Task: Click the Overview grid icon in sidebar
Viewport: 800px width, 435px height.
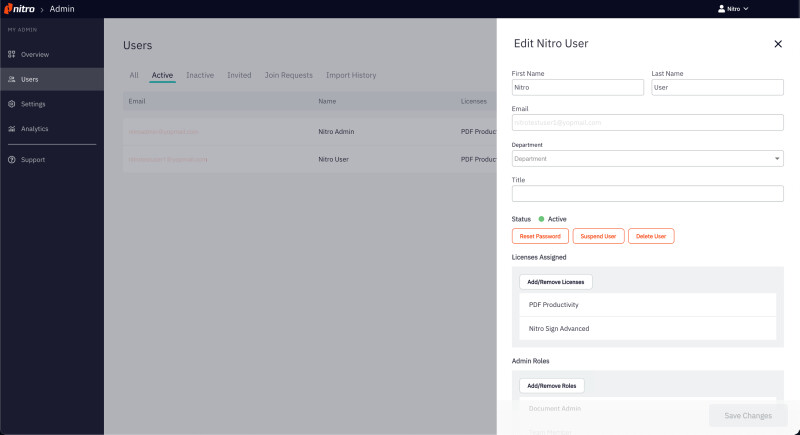Action: click(x=11, y=54)
